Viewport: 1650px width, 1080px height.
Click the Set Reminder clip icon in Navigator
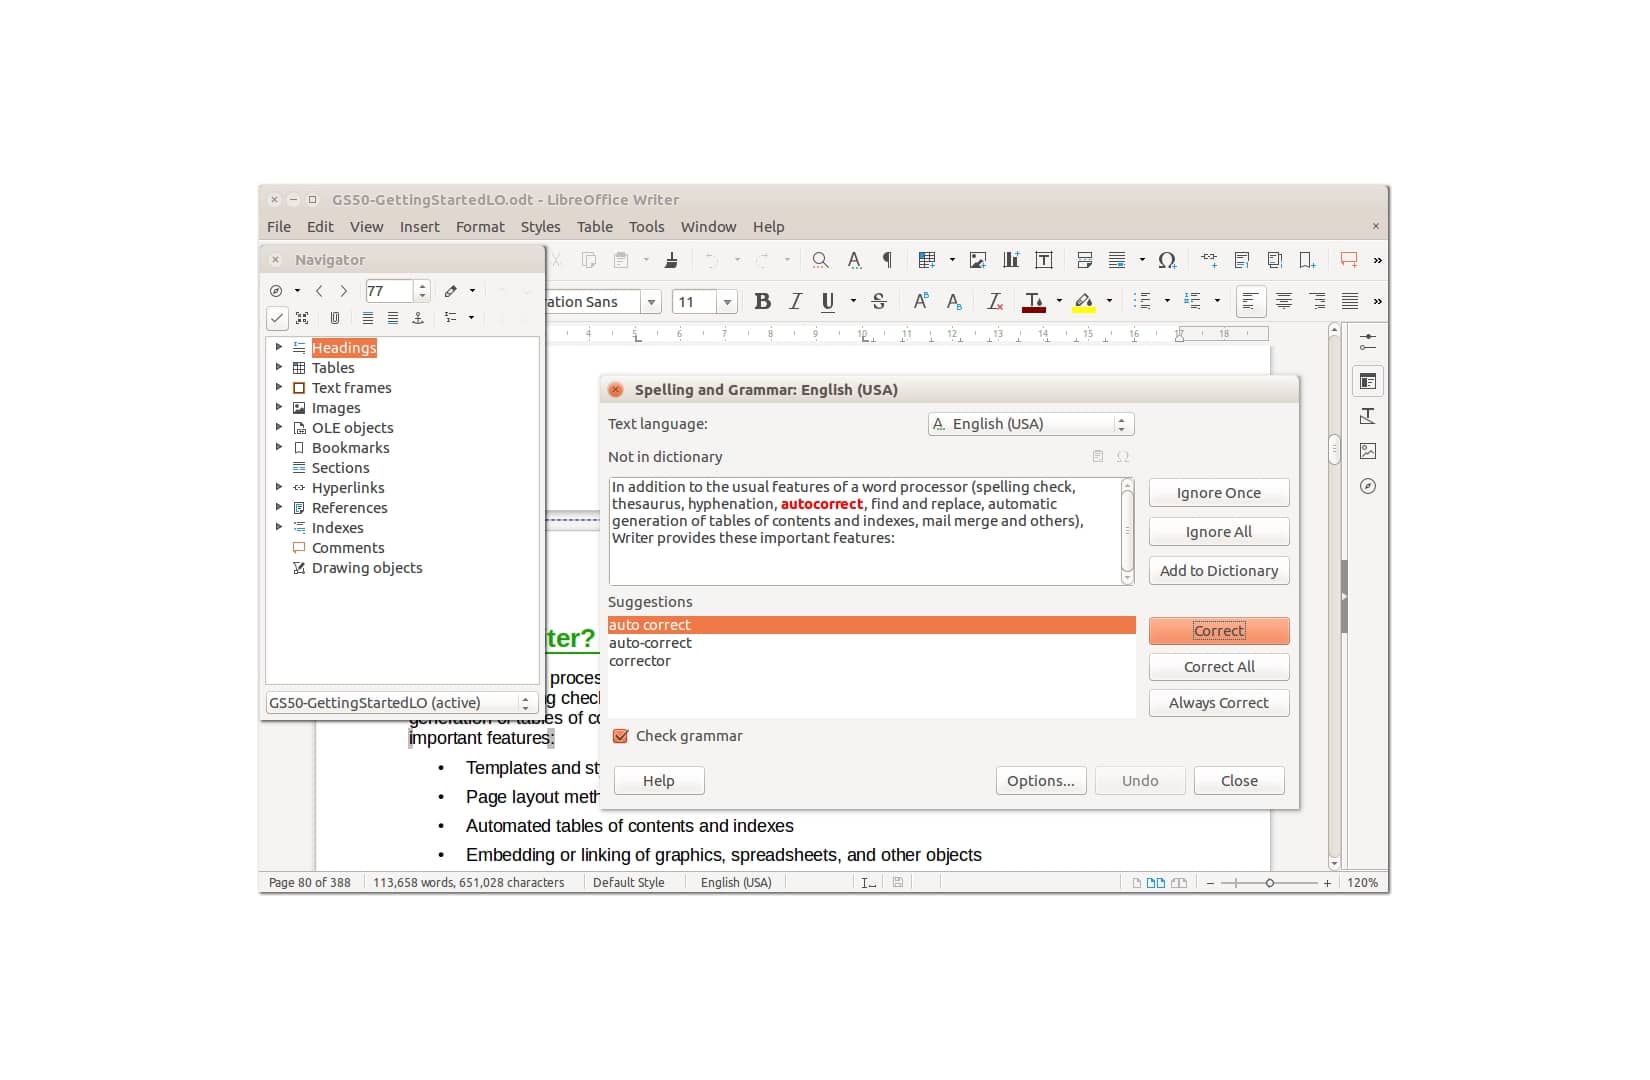pyautogui.click(x=335, y=318)
